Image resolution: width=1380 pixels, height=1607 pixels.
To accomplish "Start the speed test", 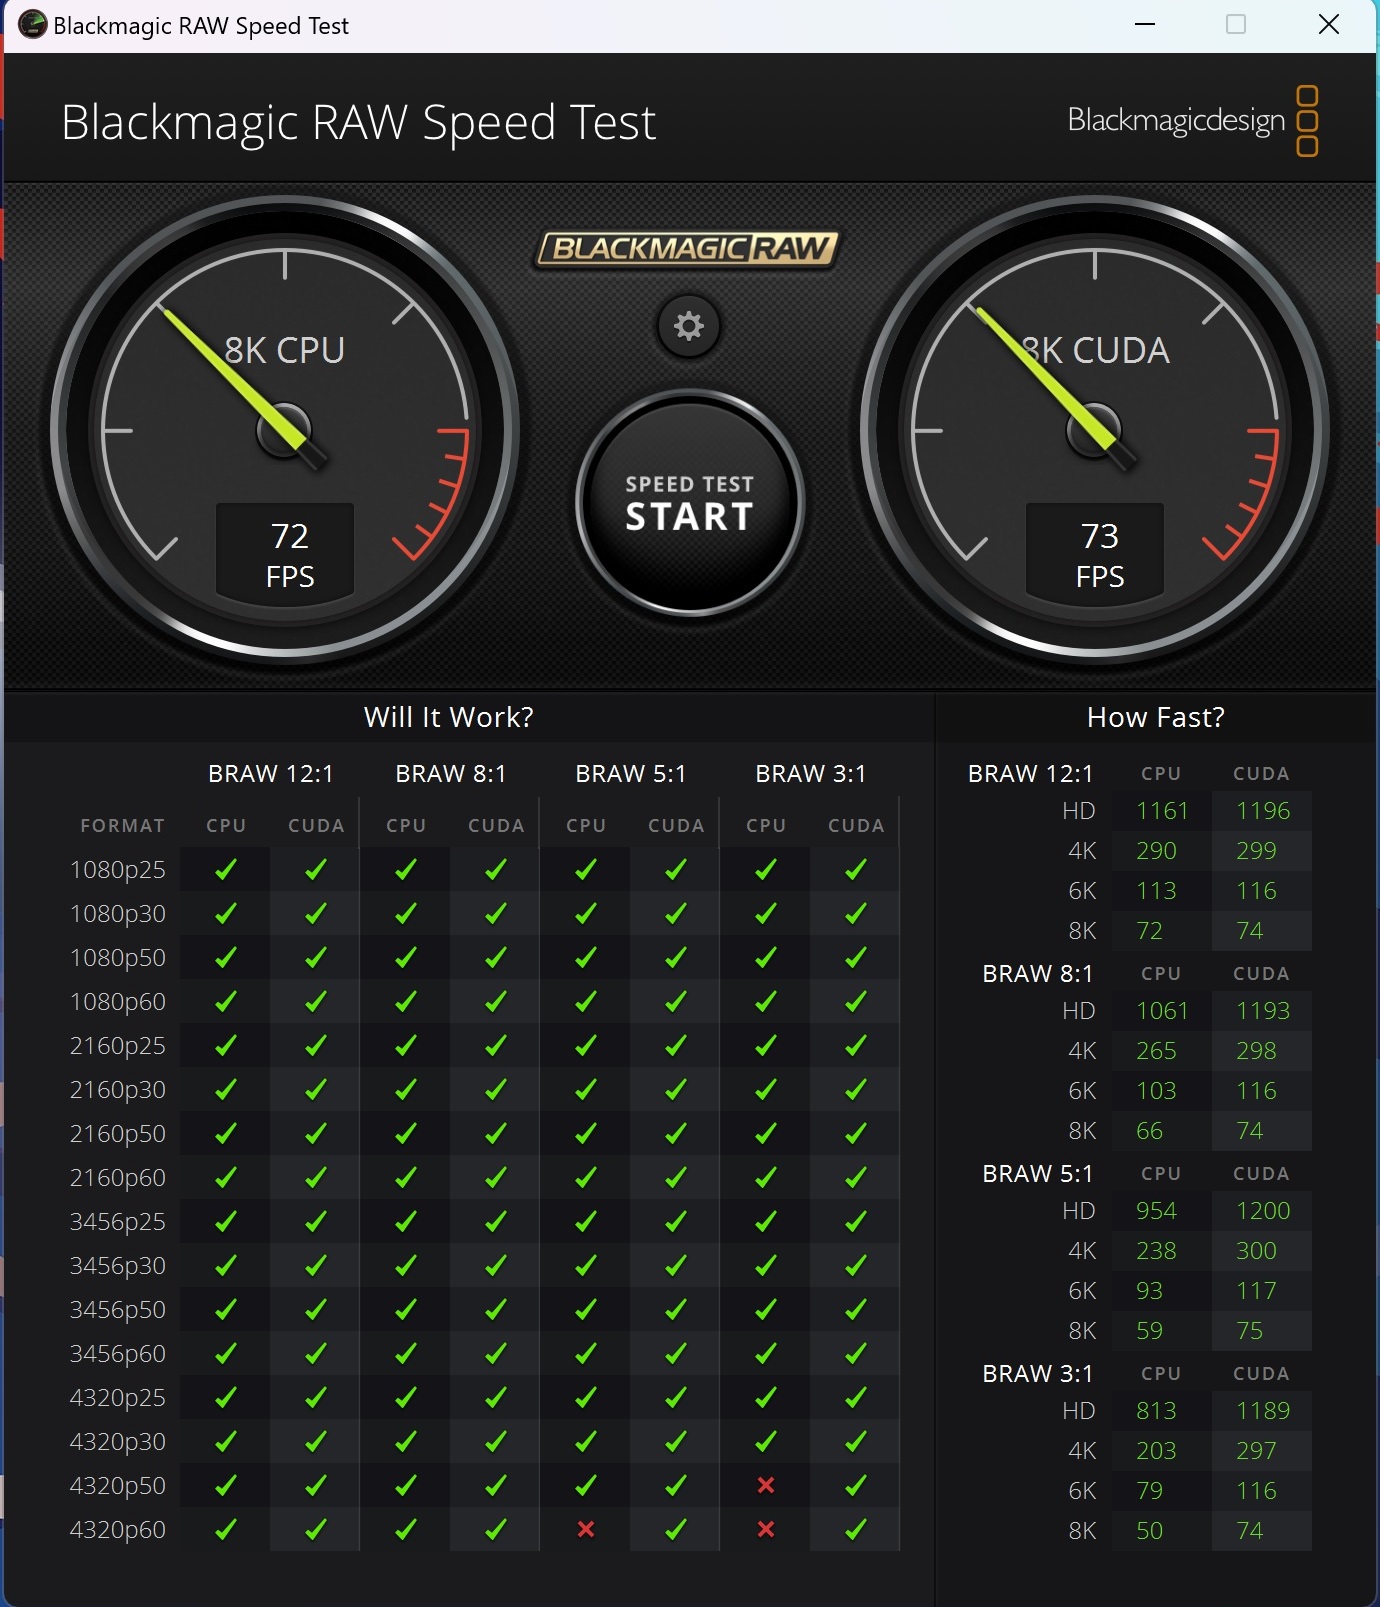I will pos(689,503).
